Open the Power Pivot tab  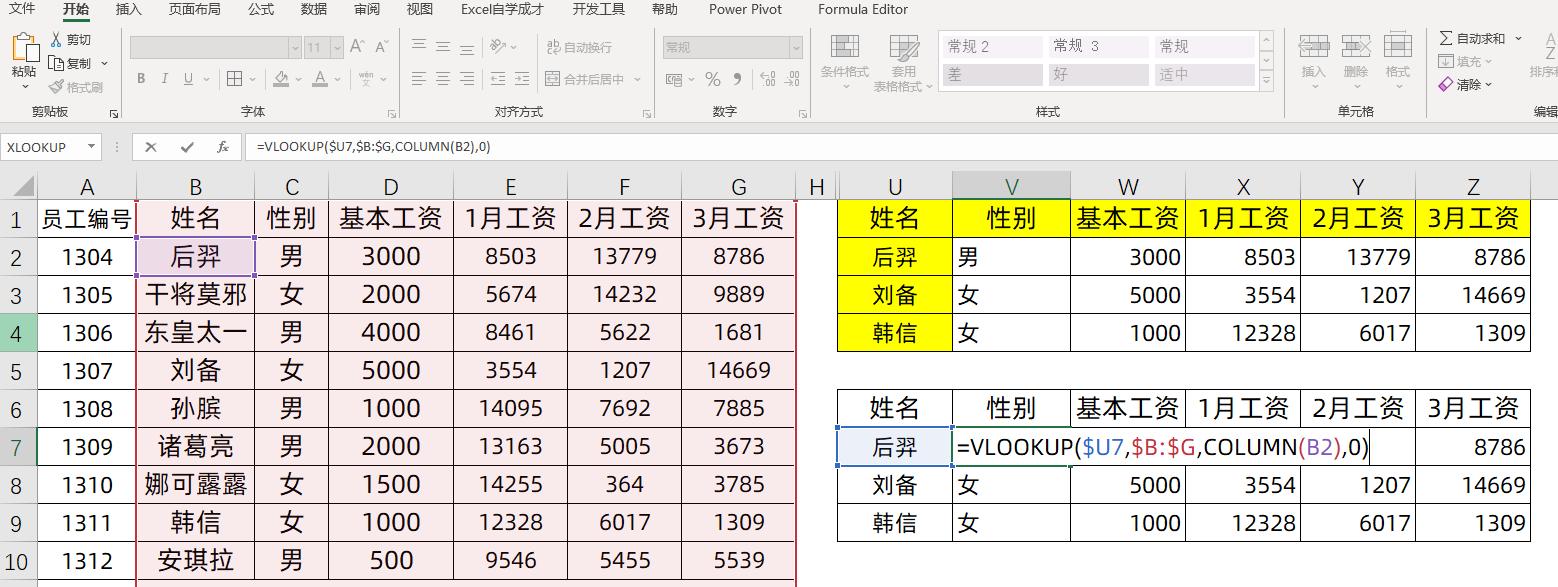[744, 10]
